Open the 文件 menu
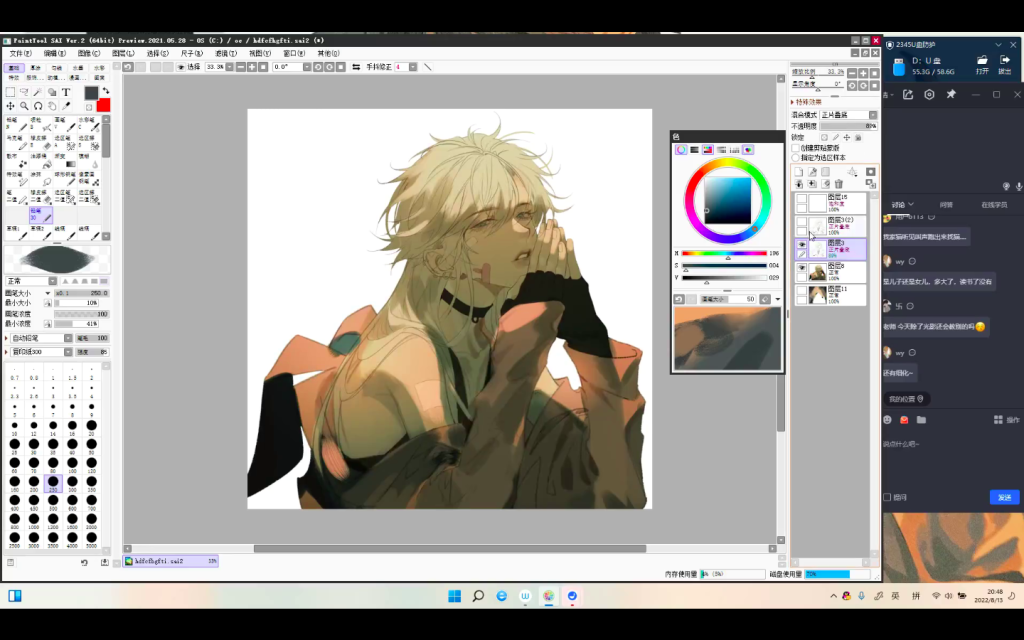1024x640 pixels. pos(20,53)
